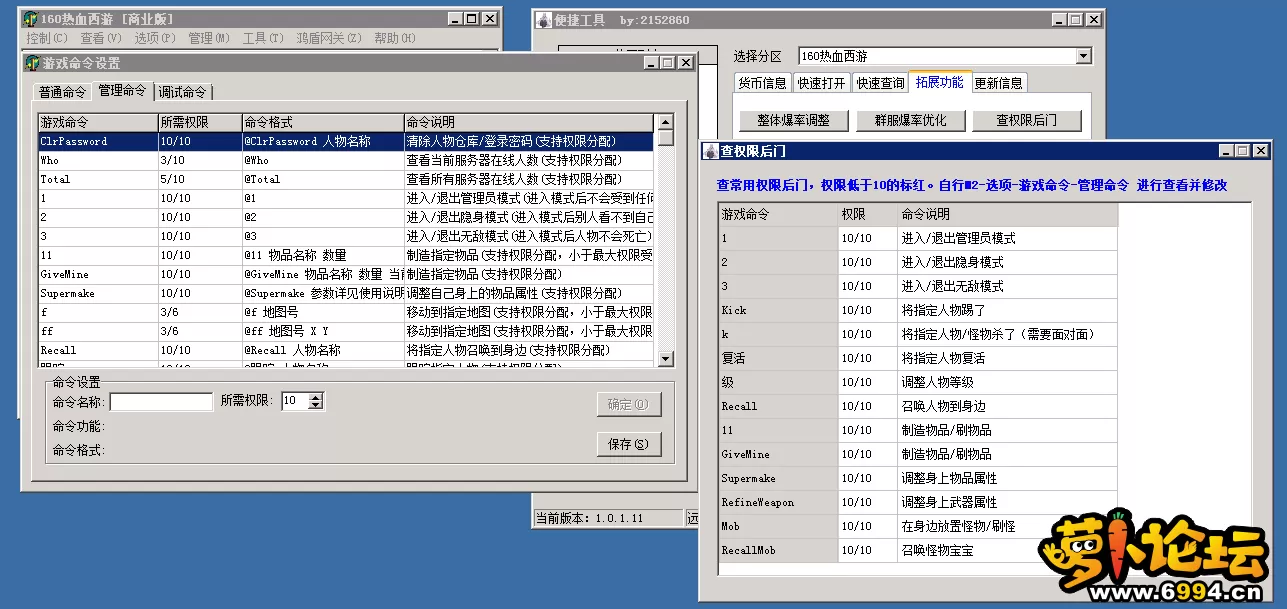Click the 保存(S) button
Screen dimensions: 1287x609
point(629,444)
